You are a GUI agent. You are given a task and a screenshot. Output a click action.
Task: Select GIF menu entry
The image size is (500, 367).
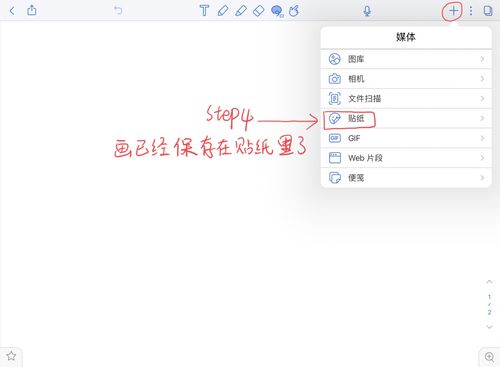pos(406,138)
